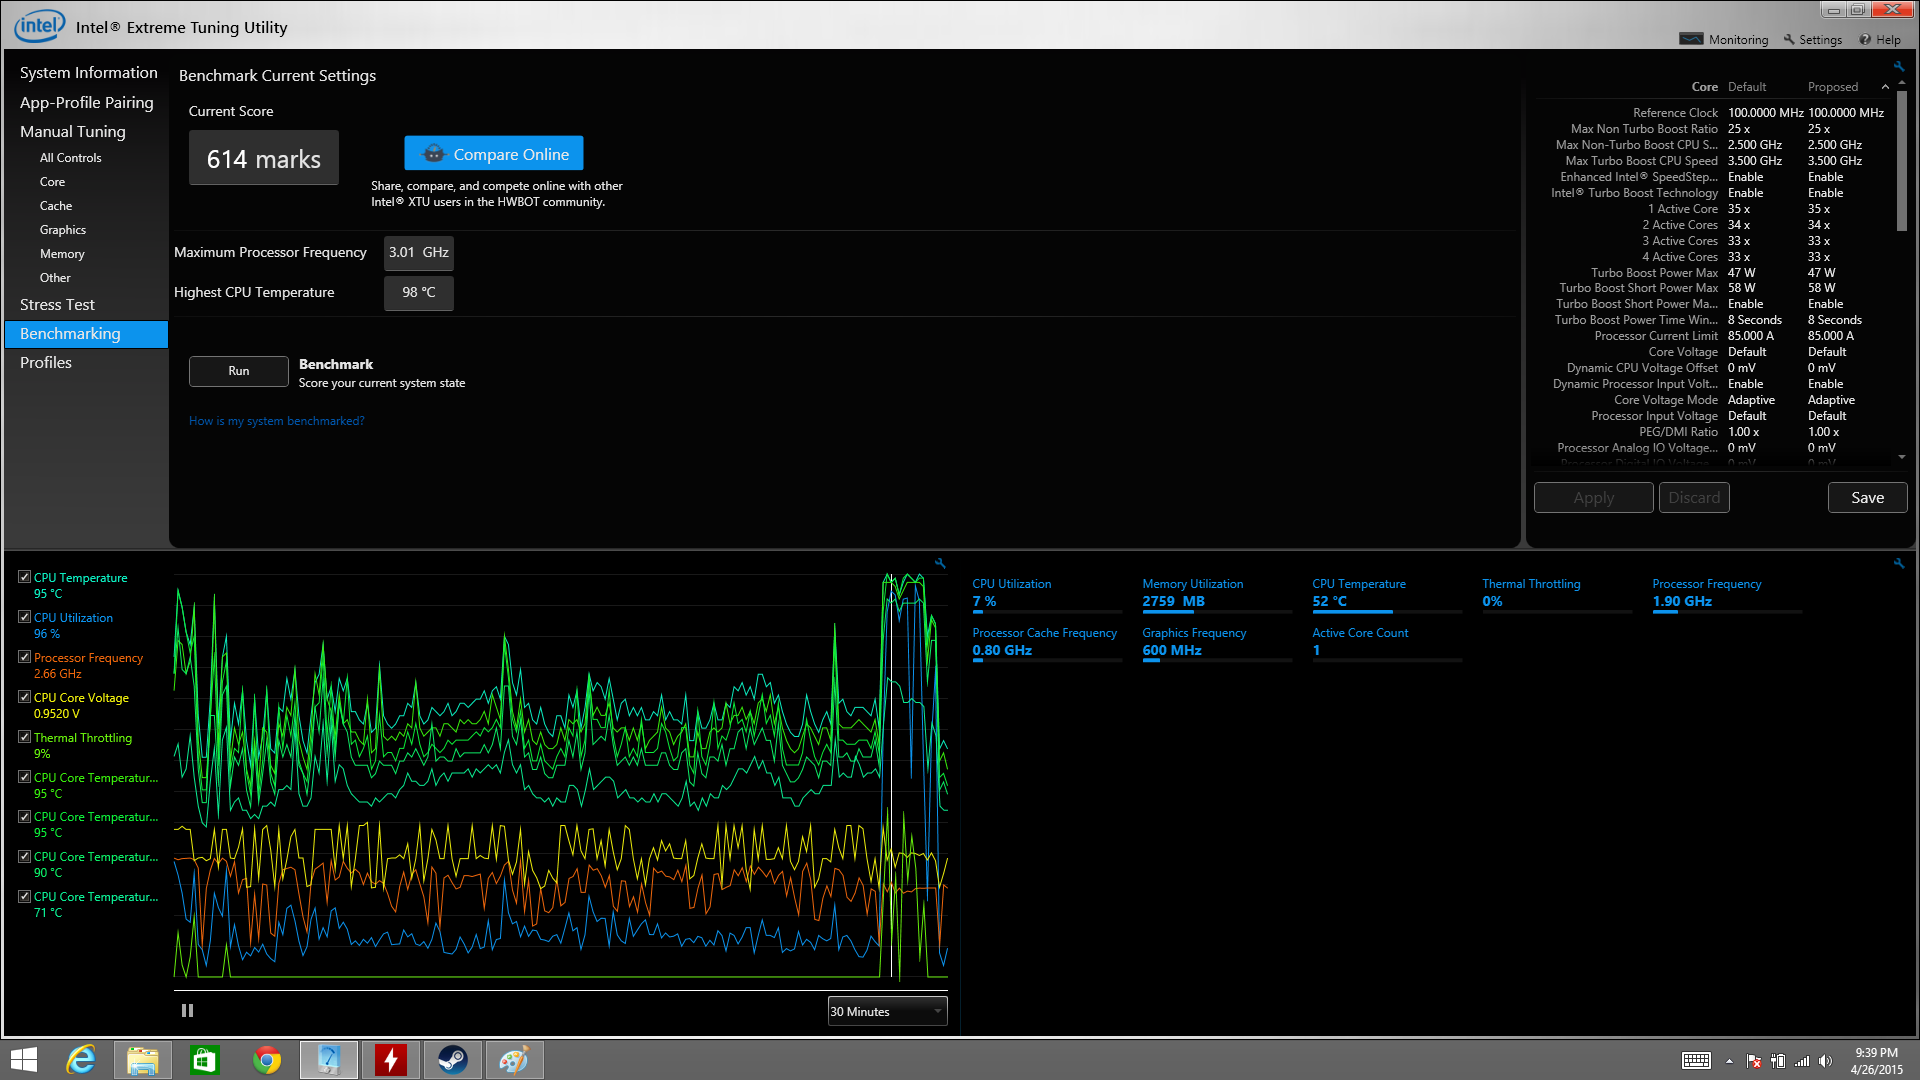Pause the monitoring graph

187,1011
